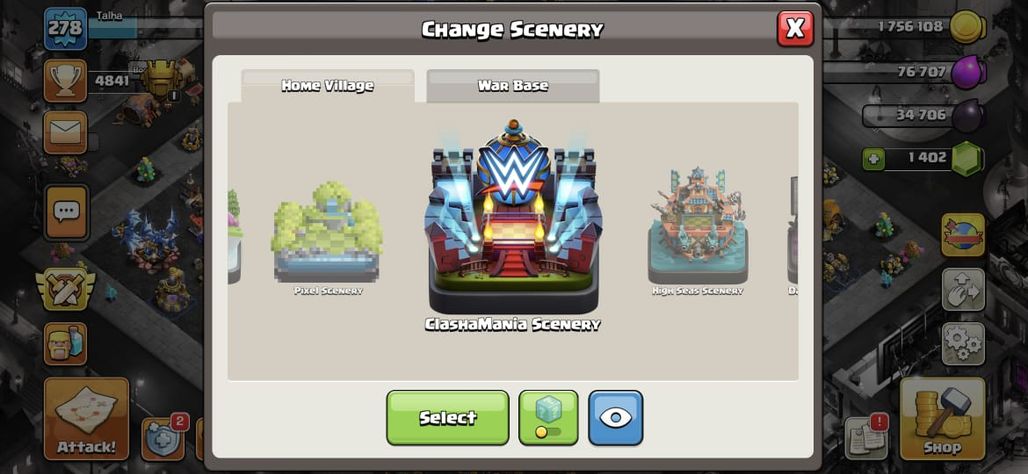The height and width of the screenshot is (474, 1028).
Task: Tap the level 278 experience badge
Action: [x=66, y=29]
